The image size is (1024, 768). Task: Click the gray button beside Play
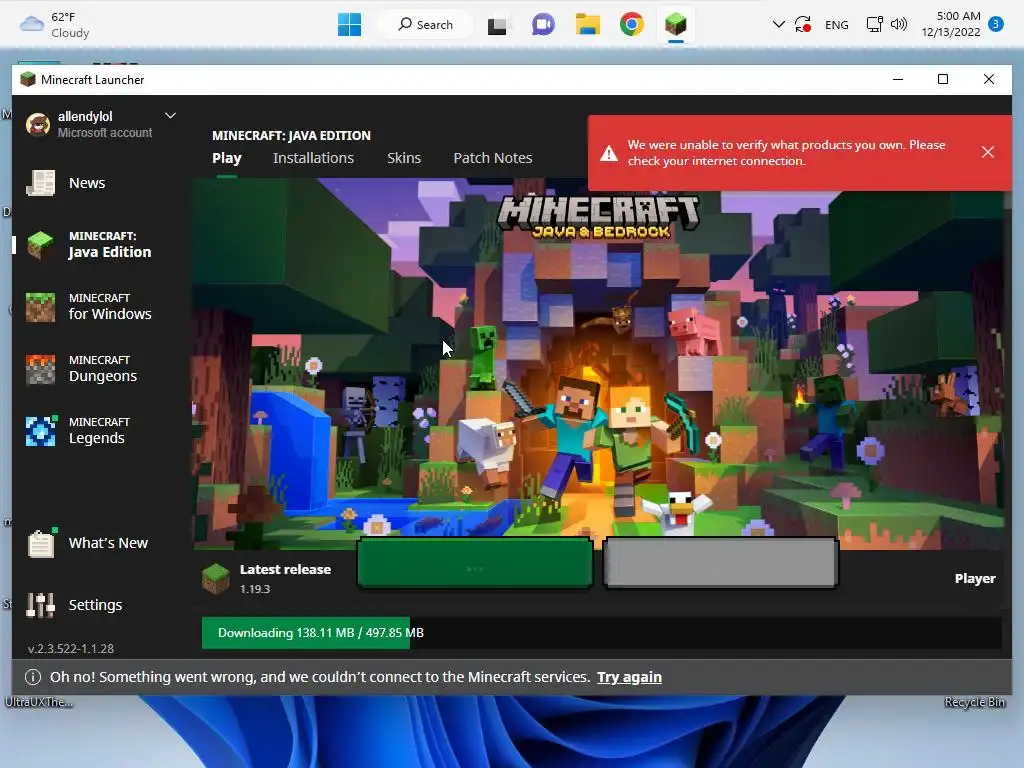[x=720, y=563]
